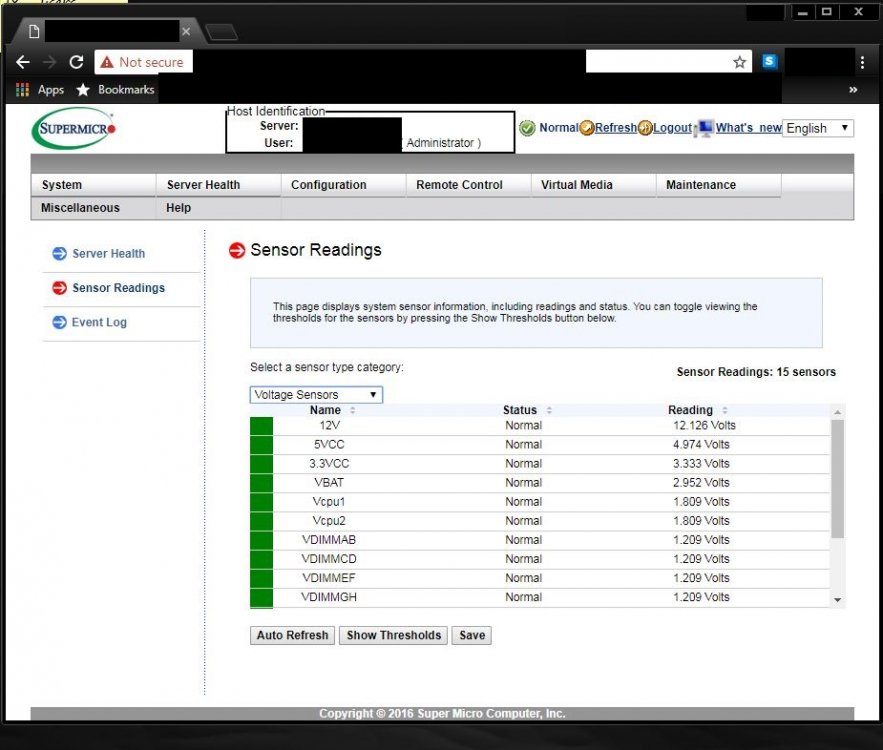Click the green status swatch for VDIMMGH
The height and width of the screenshot is (750, 883).
click(261, 597)
